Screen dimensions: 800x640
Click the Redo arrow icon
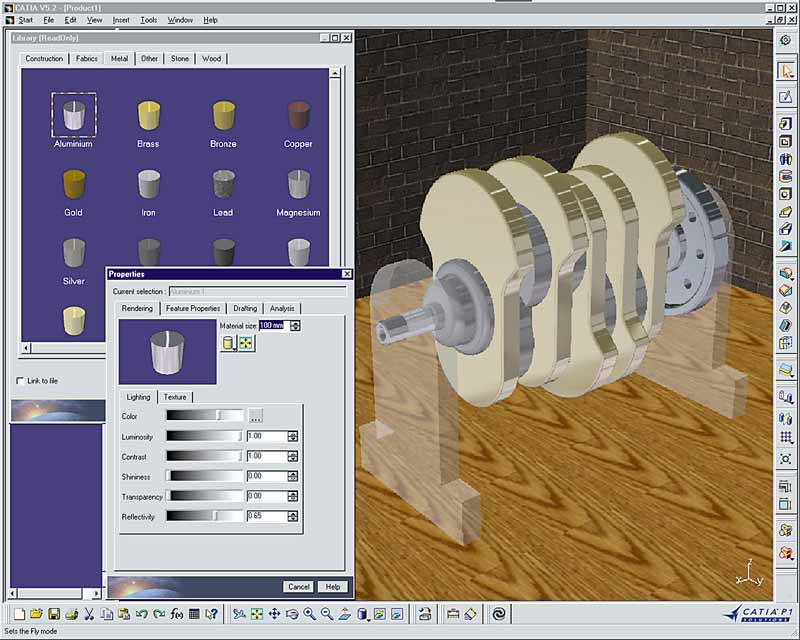[159, 614]
